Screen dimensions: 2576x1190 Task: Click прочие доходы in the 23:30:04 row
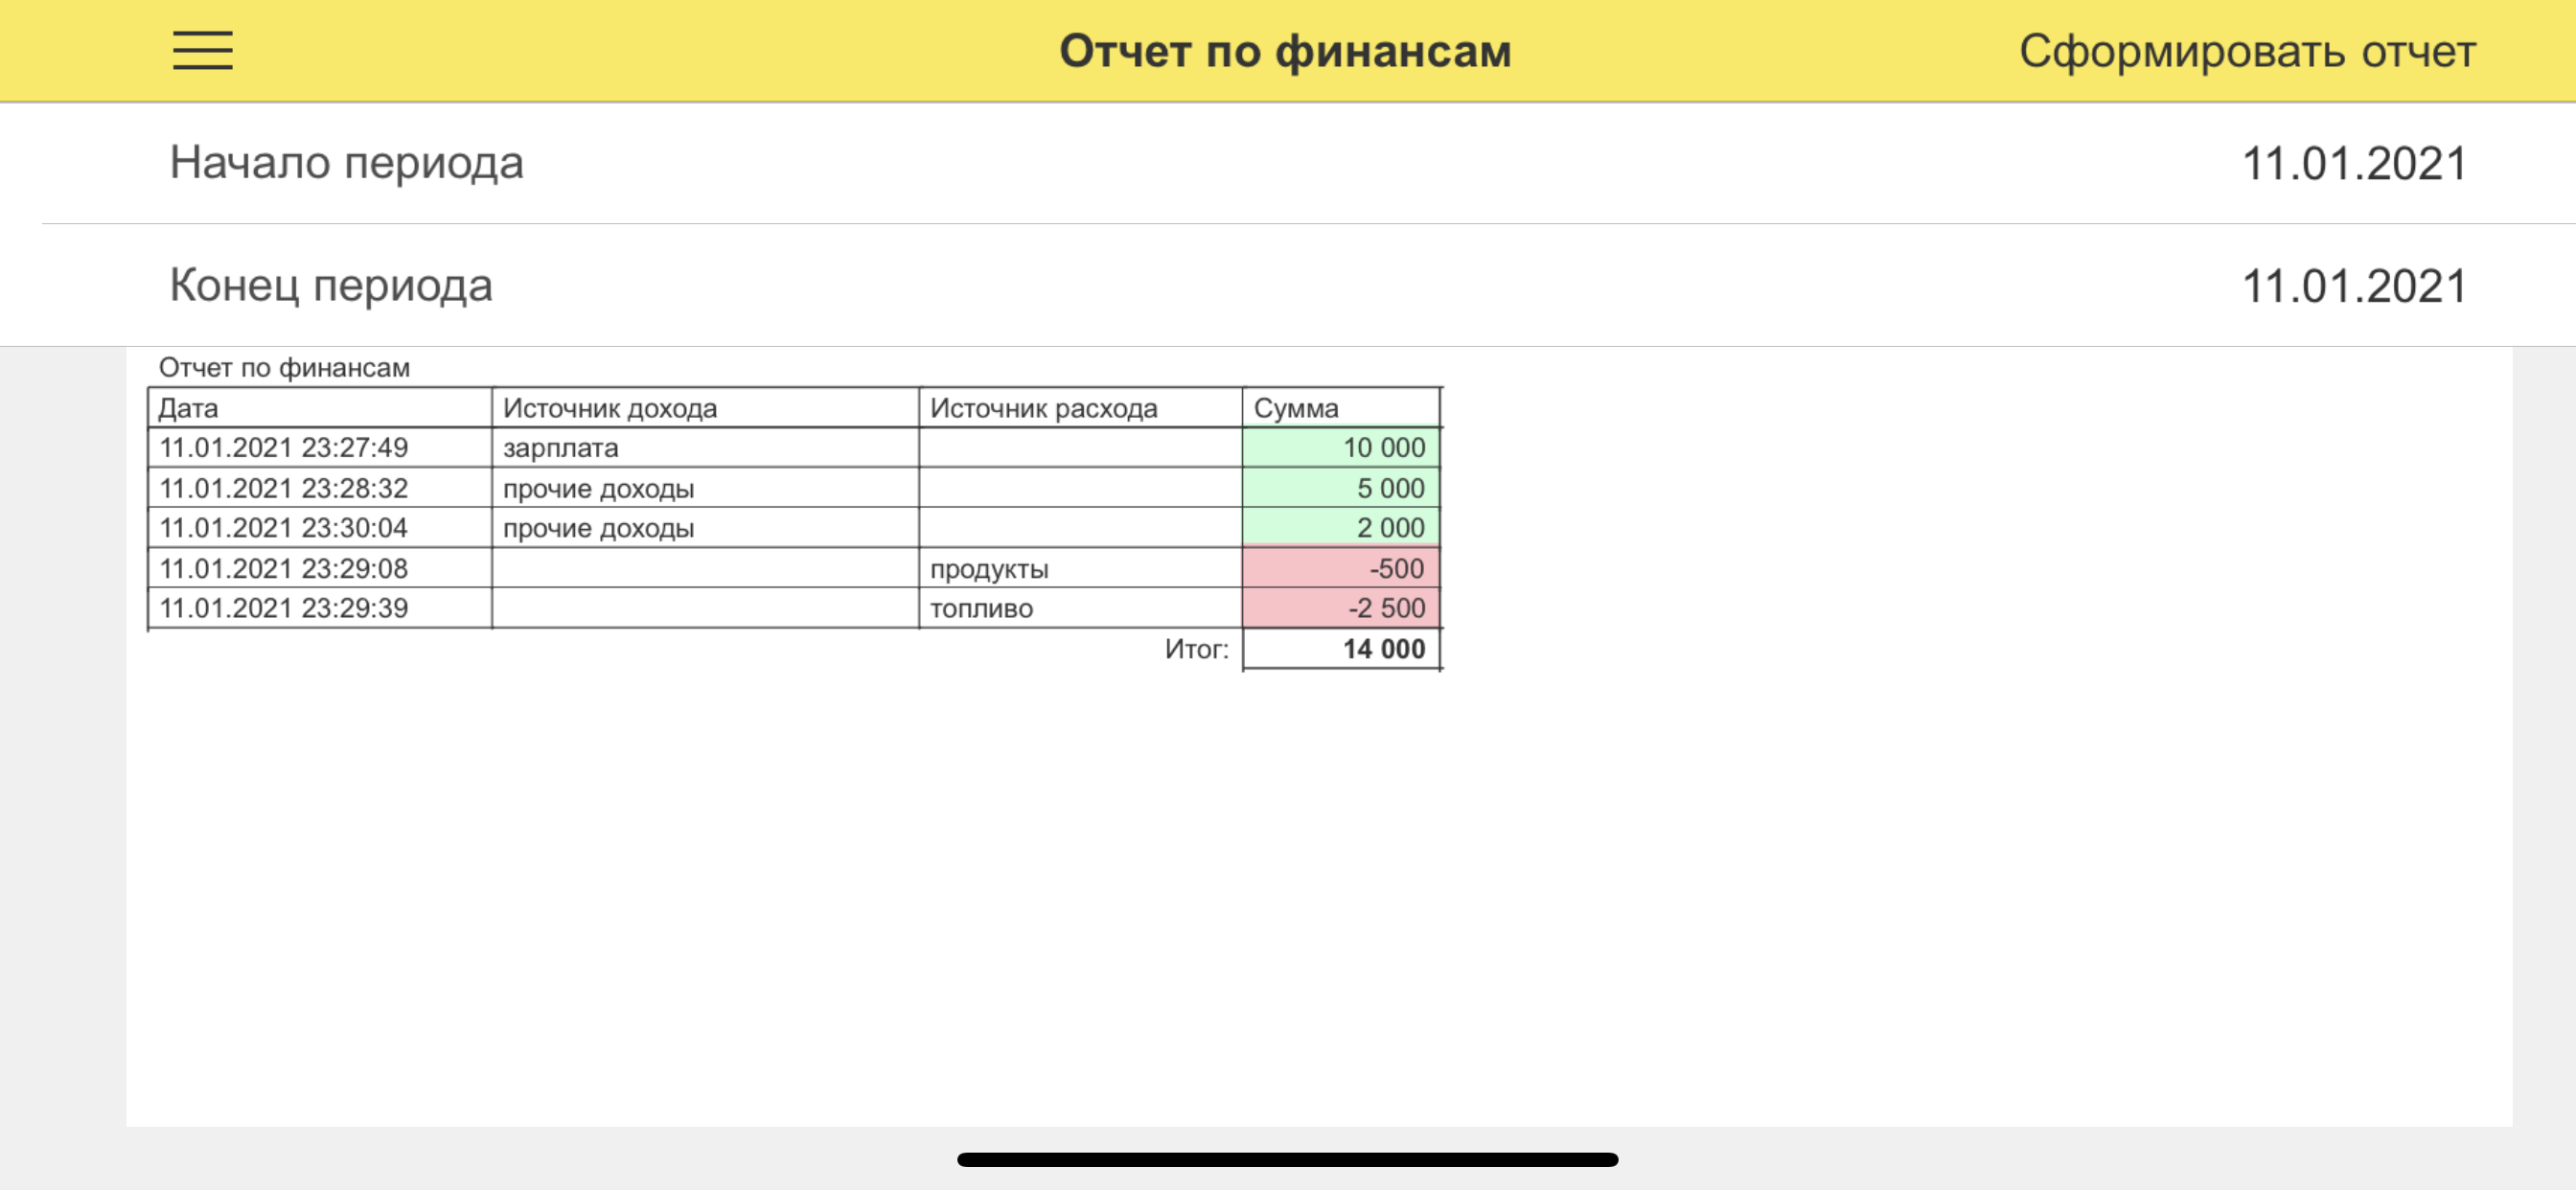coord(705,528)
